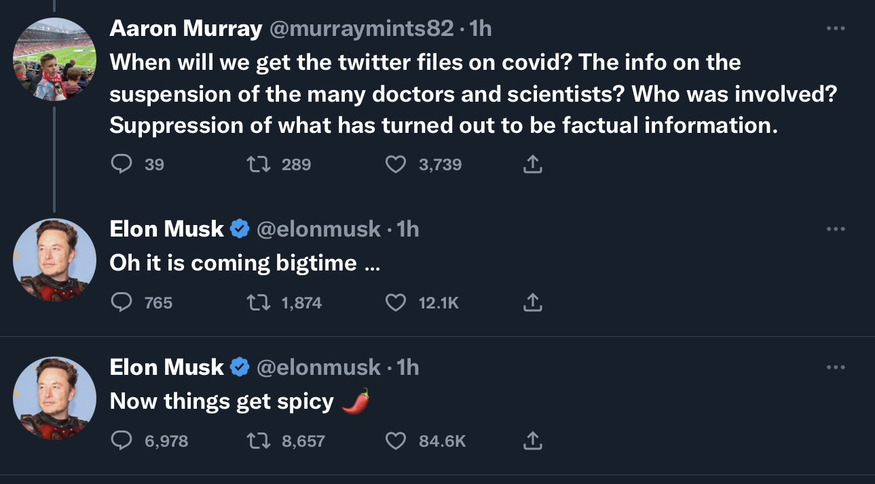
Task: Reply to the "coming bigtime" tweet
Action: 121,302
